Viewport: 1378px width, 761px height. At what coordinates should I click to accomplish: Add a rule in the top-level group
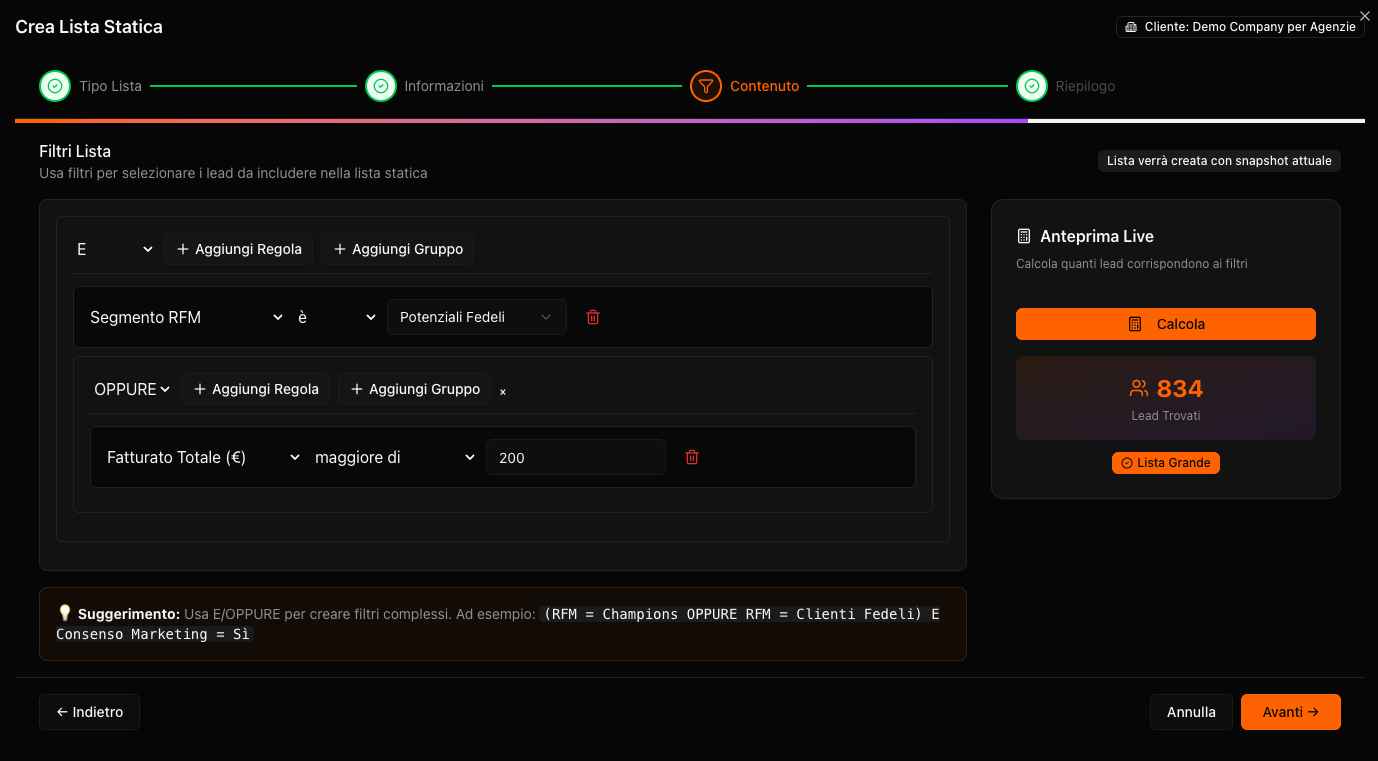(239, 249)
